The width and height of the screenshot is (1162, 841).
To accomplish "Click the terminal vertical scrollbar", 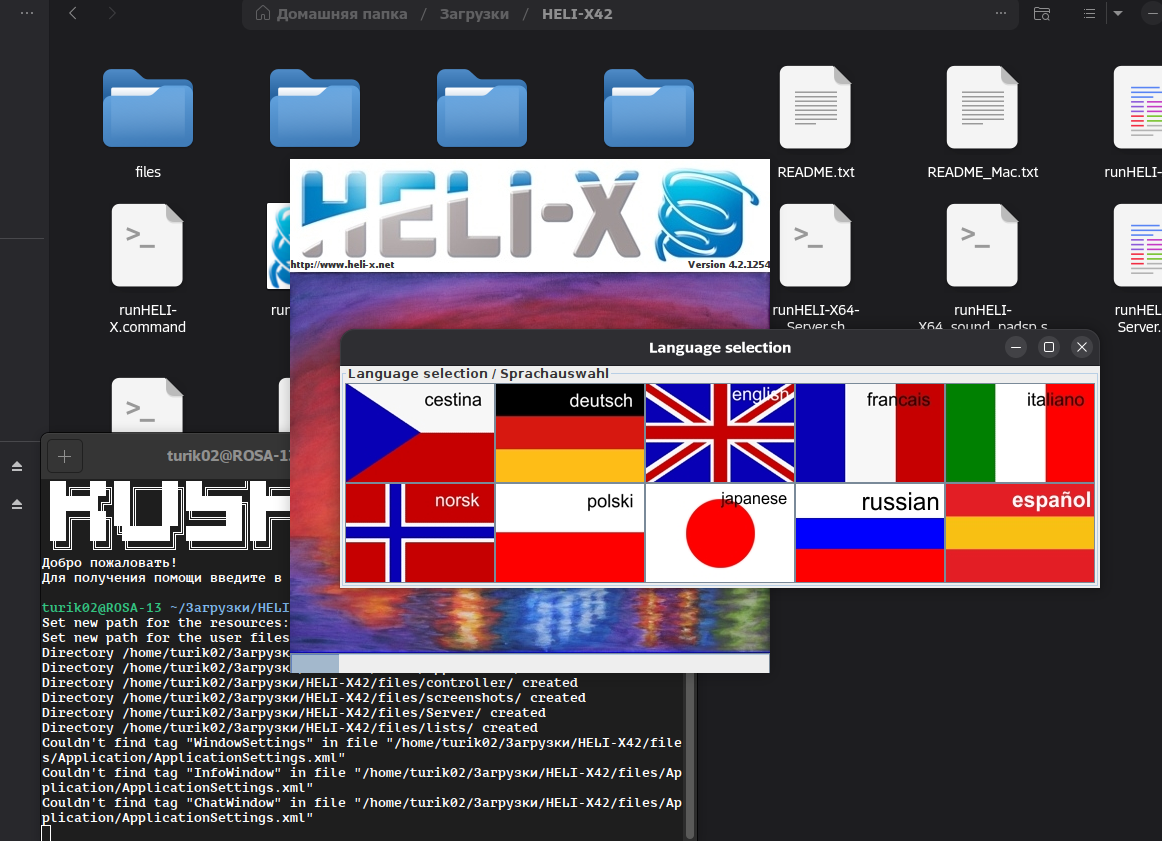I will 690,756.
